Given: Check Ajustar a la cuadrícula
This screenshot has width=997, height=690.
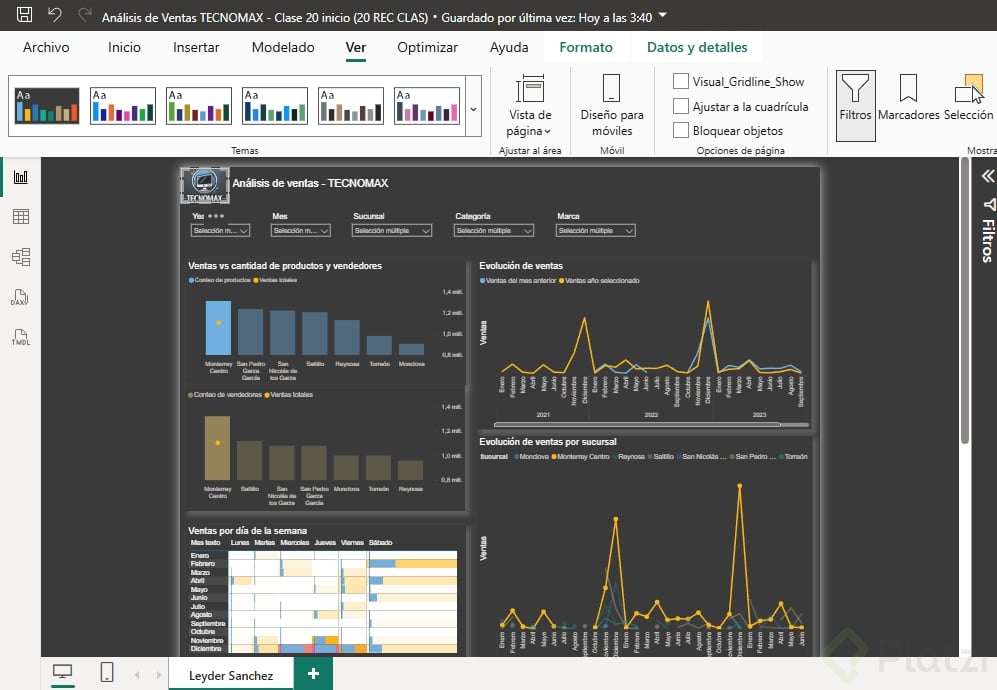Looking at the screenshot, I should tap(681, 106).
